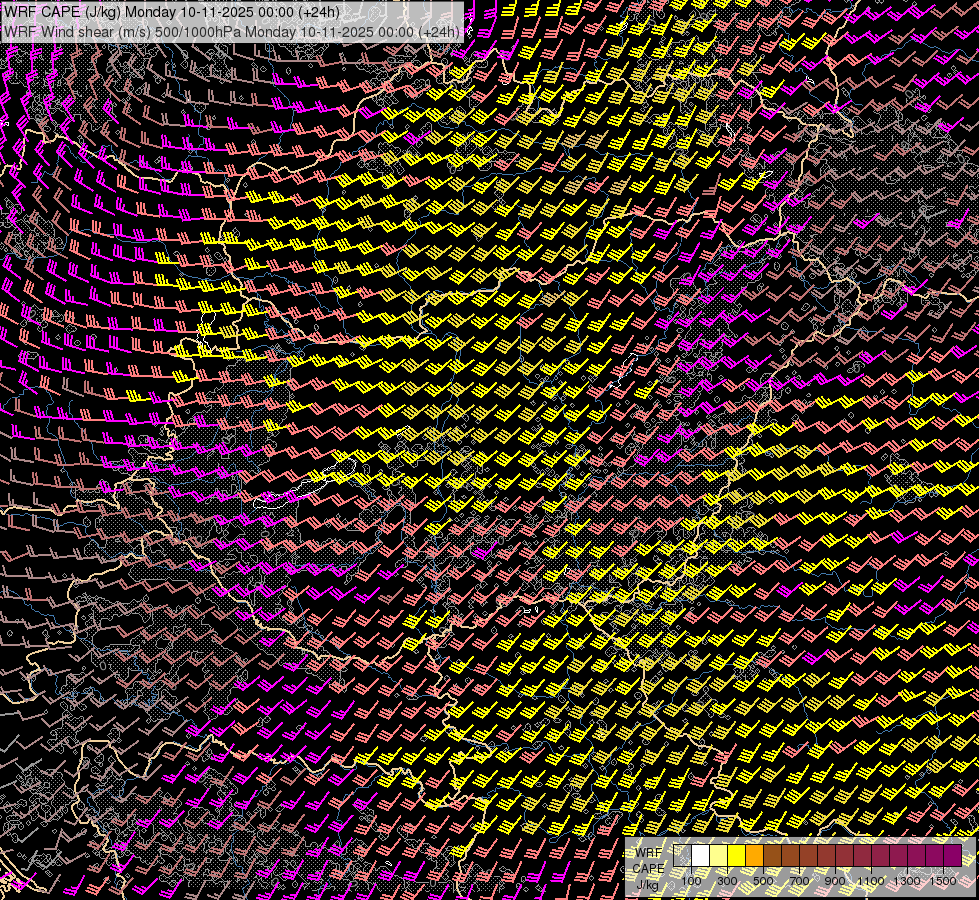This screenshot has width=979, height=900.
Task: Select the pale yellow CAPE legend swatch
Action: 719,855
